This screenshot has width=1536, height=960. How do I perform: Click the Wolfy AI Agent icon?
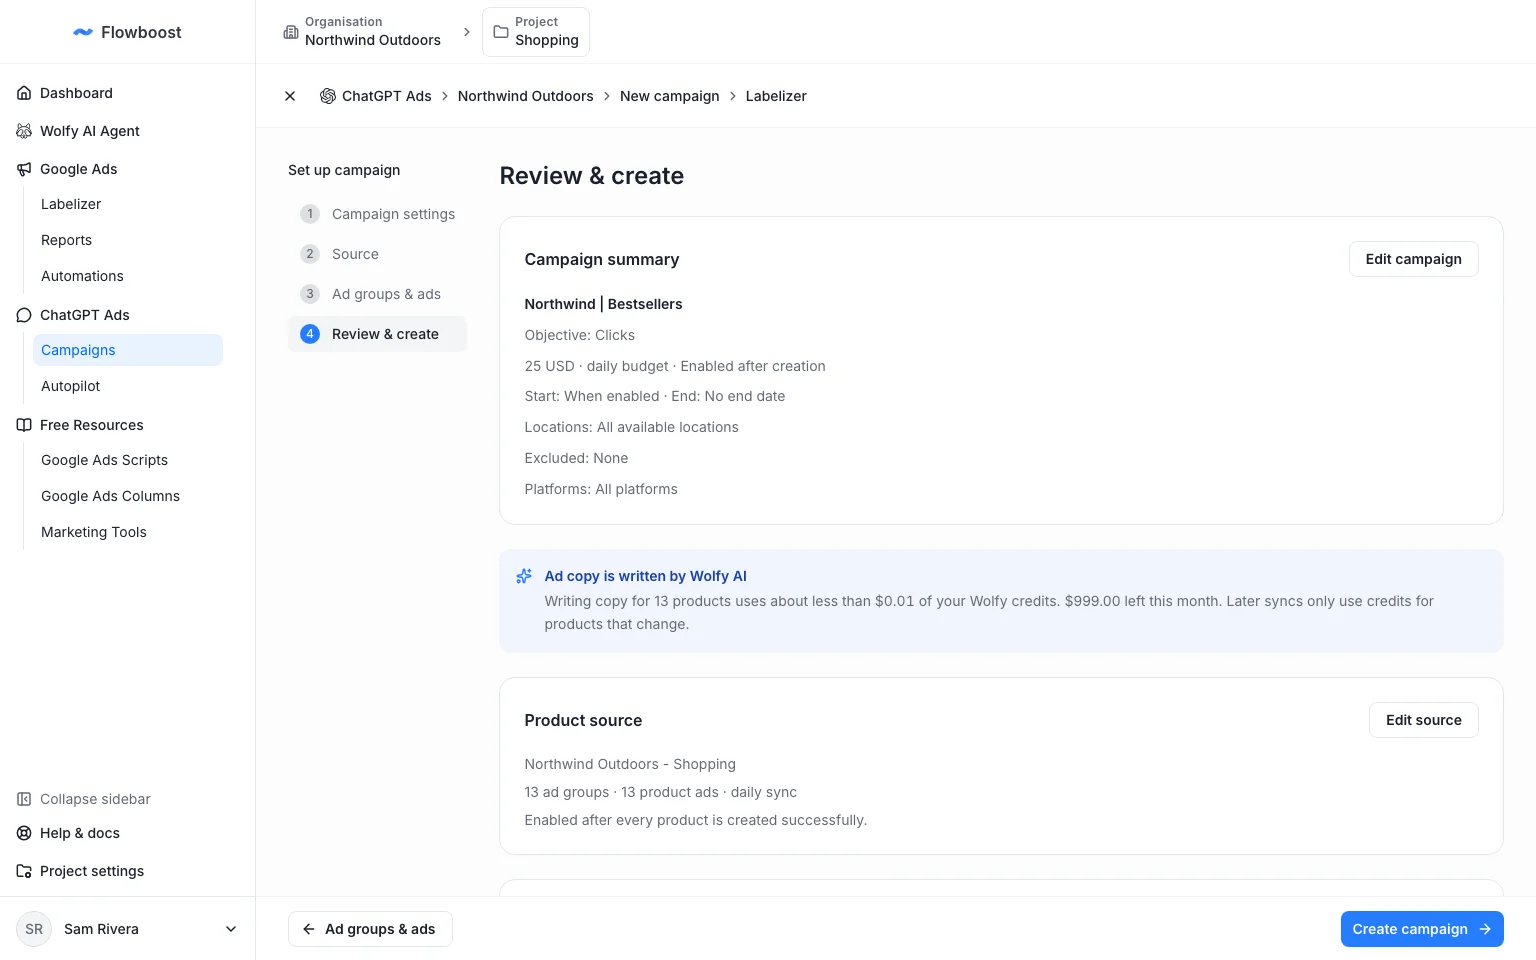pyautogui.click(x=24, y=131)
